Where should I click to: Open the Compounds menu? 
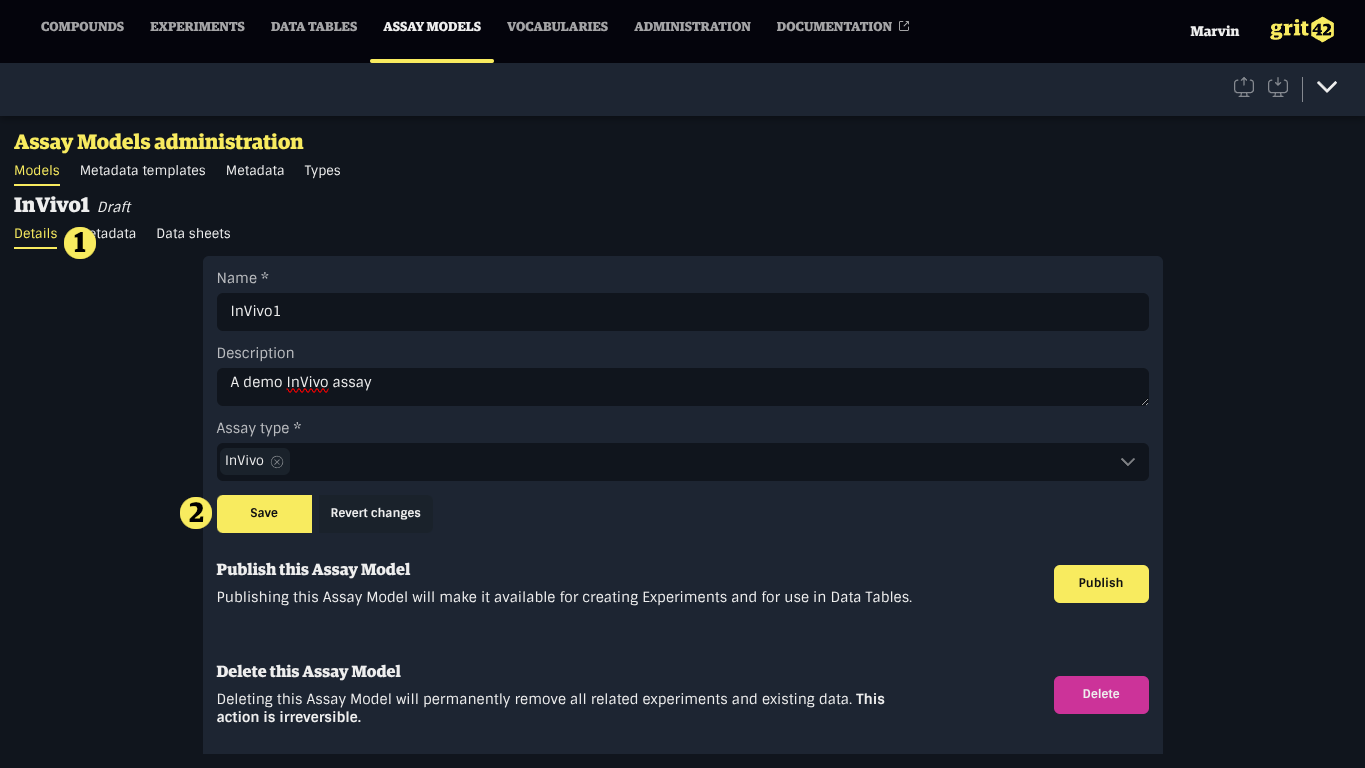click(83, 27)
